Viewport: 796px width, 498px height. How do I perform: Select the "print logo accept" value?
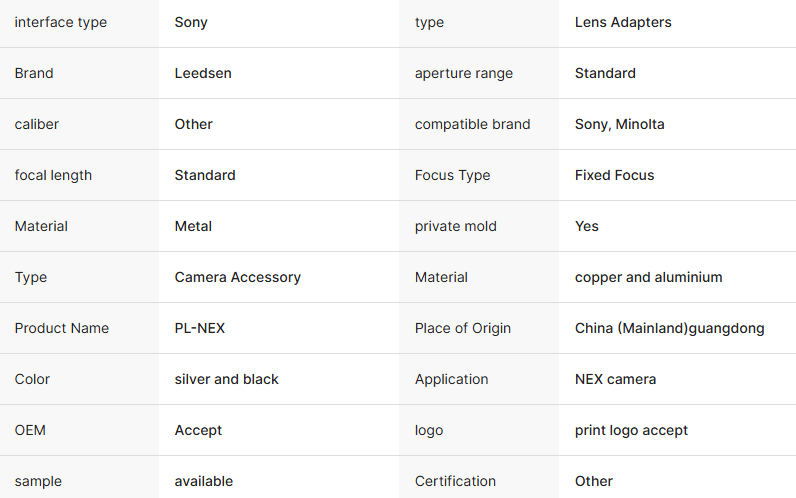tap(631, 430)
